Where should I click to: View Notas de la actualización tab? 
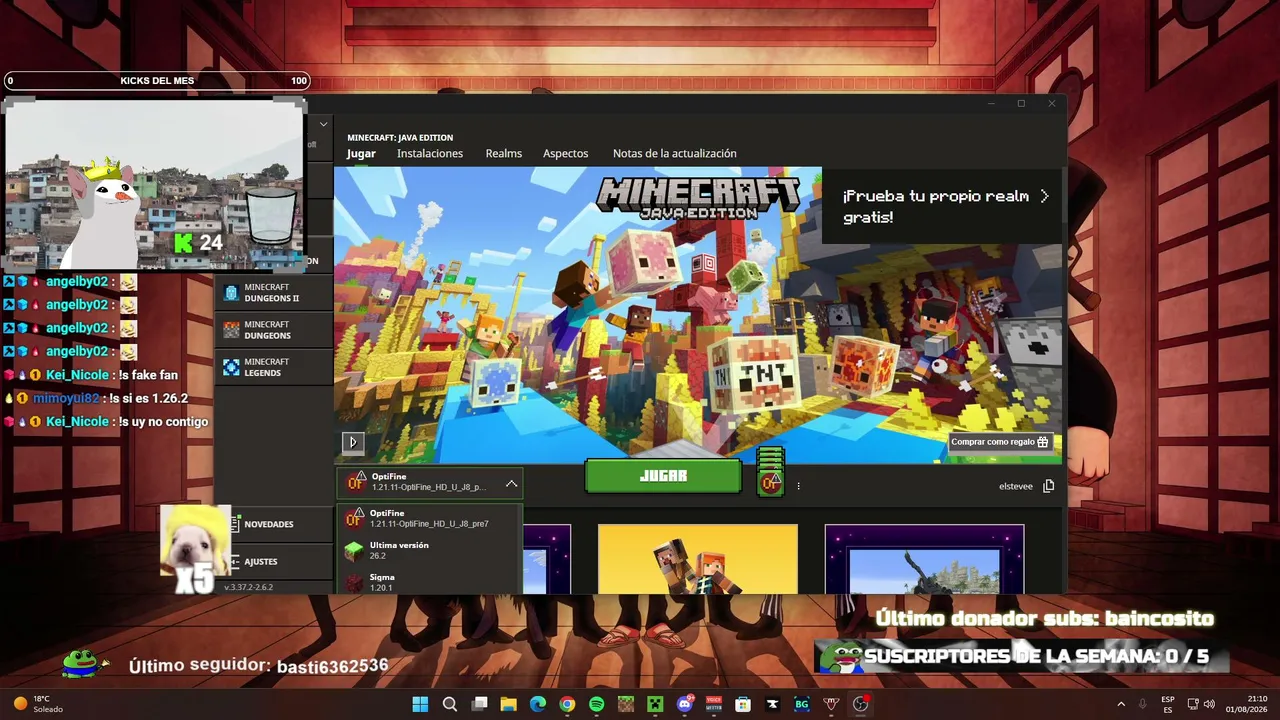click(x=675, y=153)
